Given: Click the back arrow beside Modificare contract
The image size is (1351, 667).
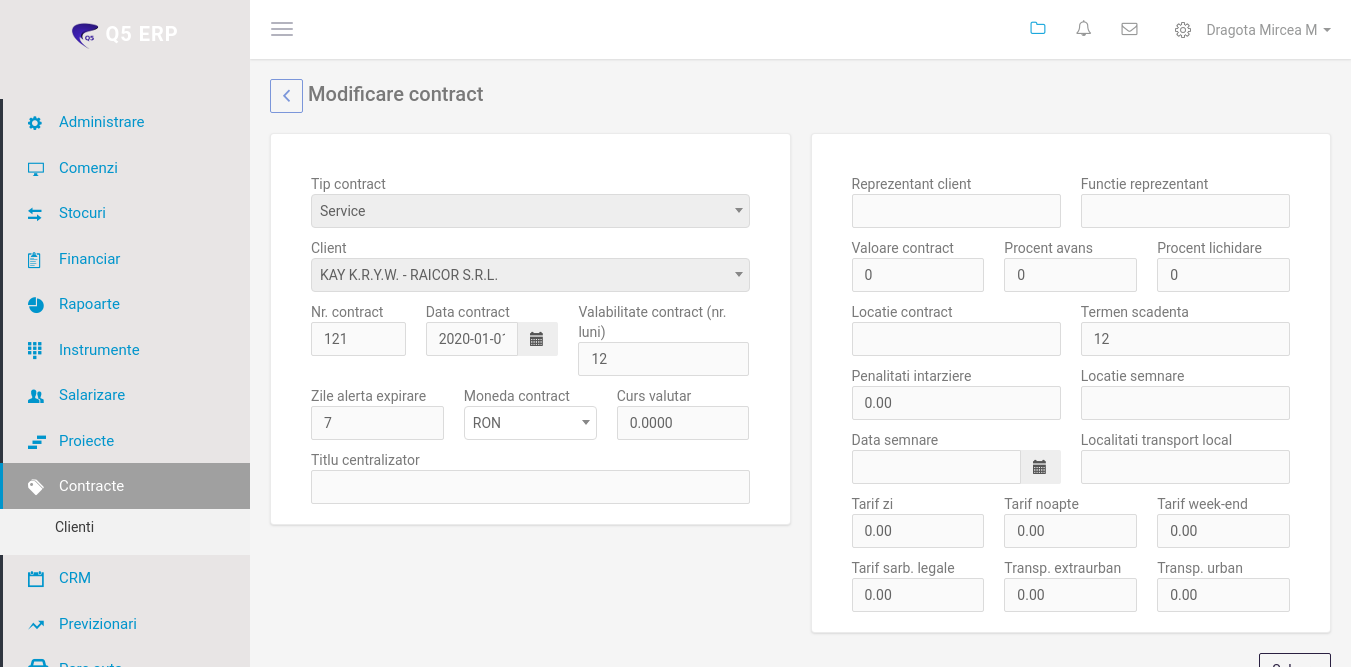Looking at the screenshot, I should (x=286, y=96).
